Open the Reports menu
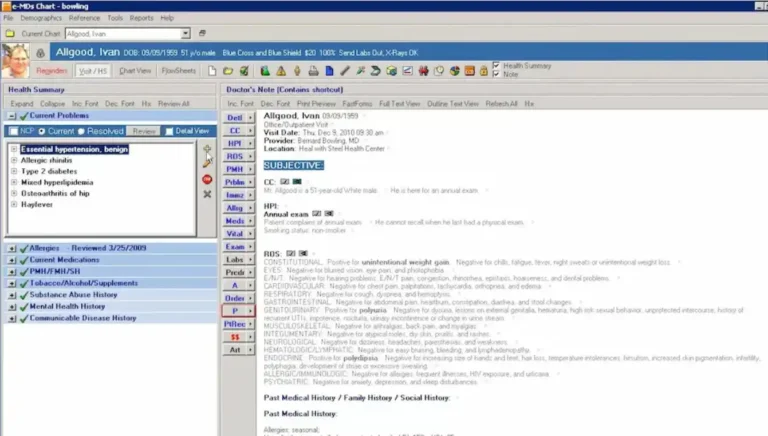 click(x=142, y=18)
